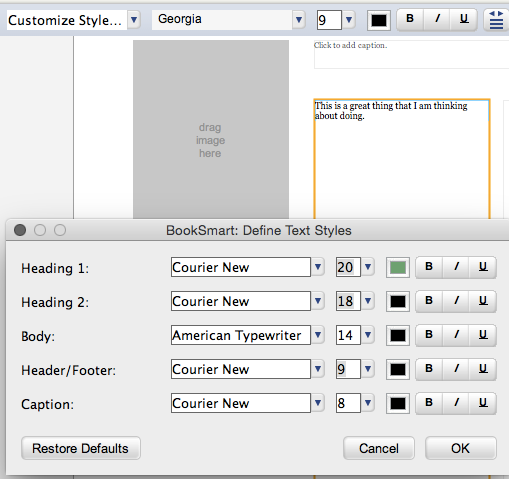Open the Georgia font dropdown arrow

click(x=299, y=20)
